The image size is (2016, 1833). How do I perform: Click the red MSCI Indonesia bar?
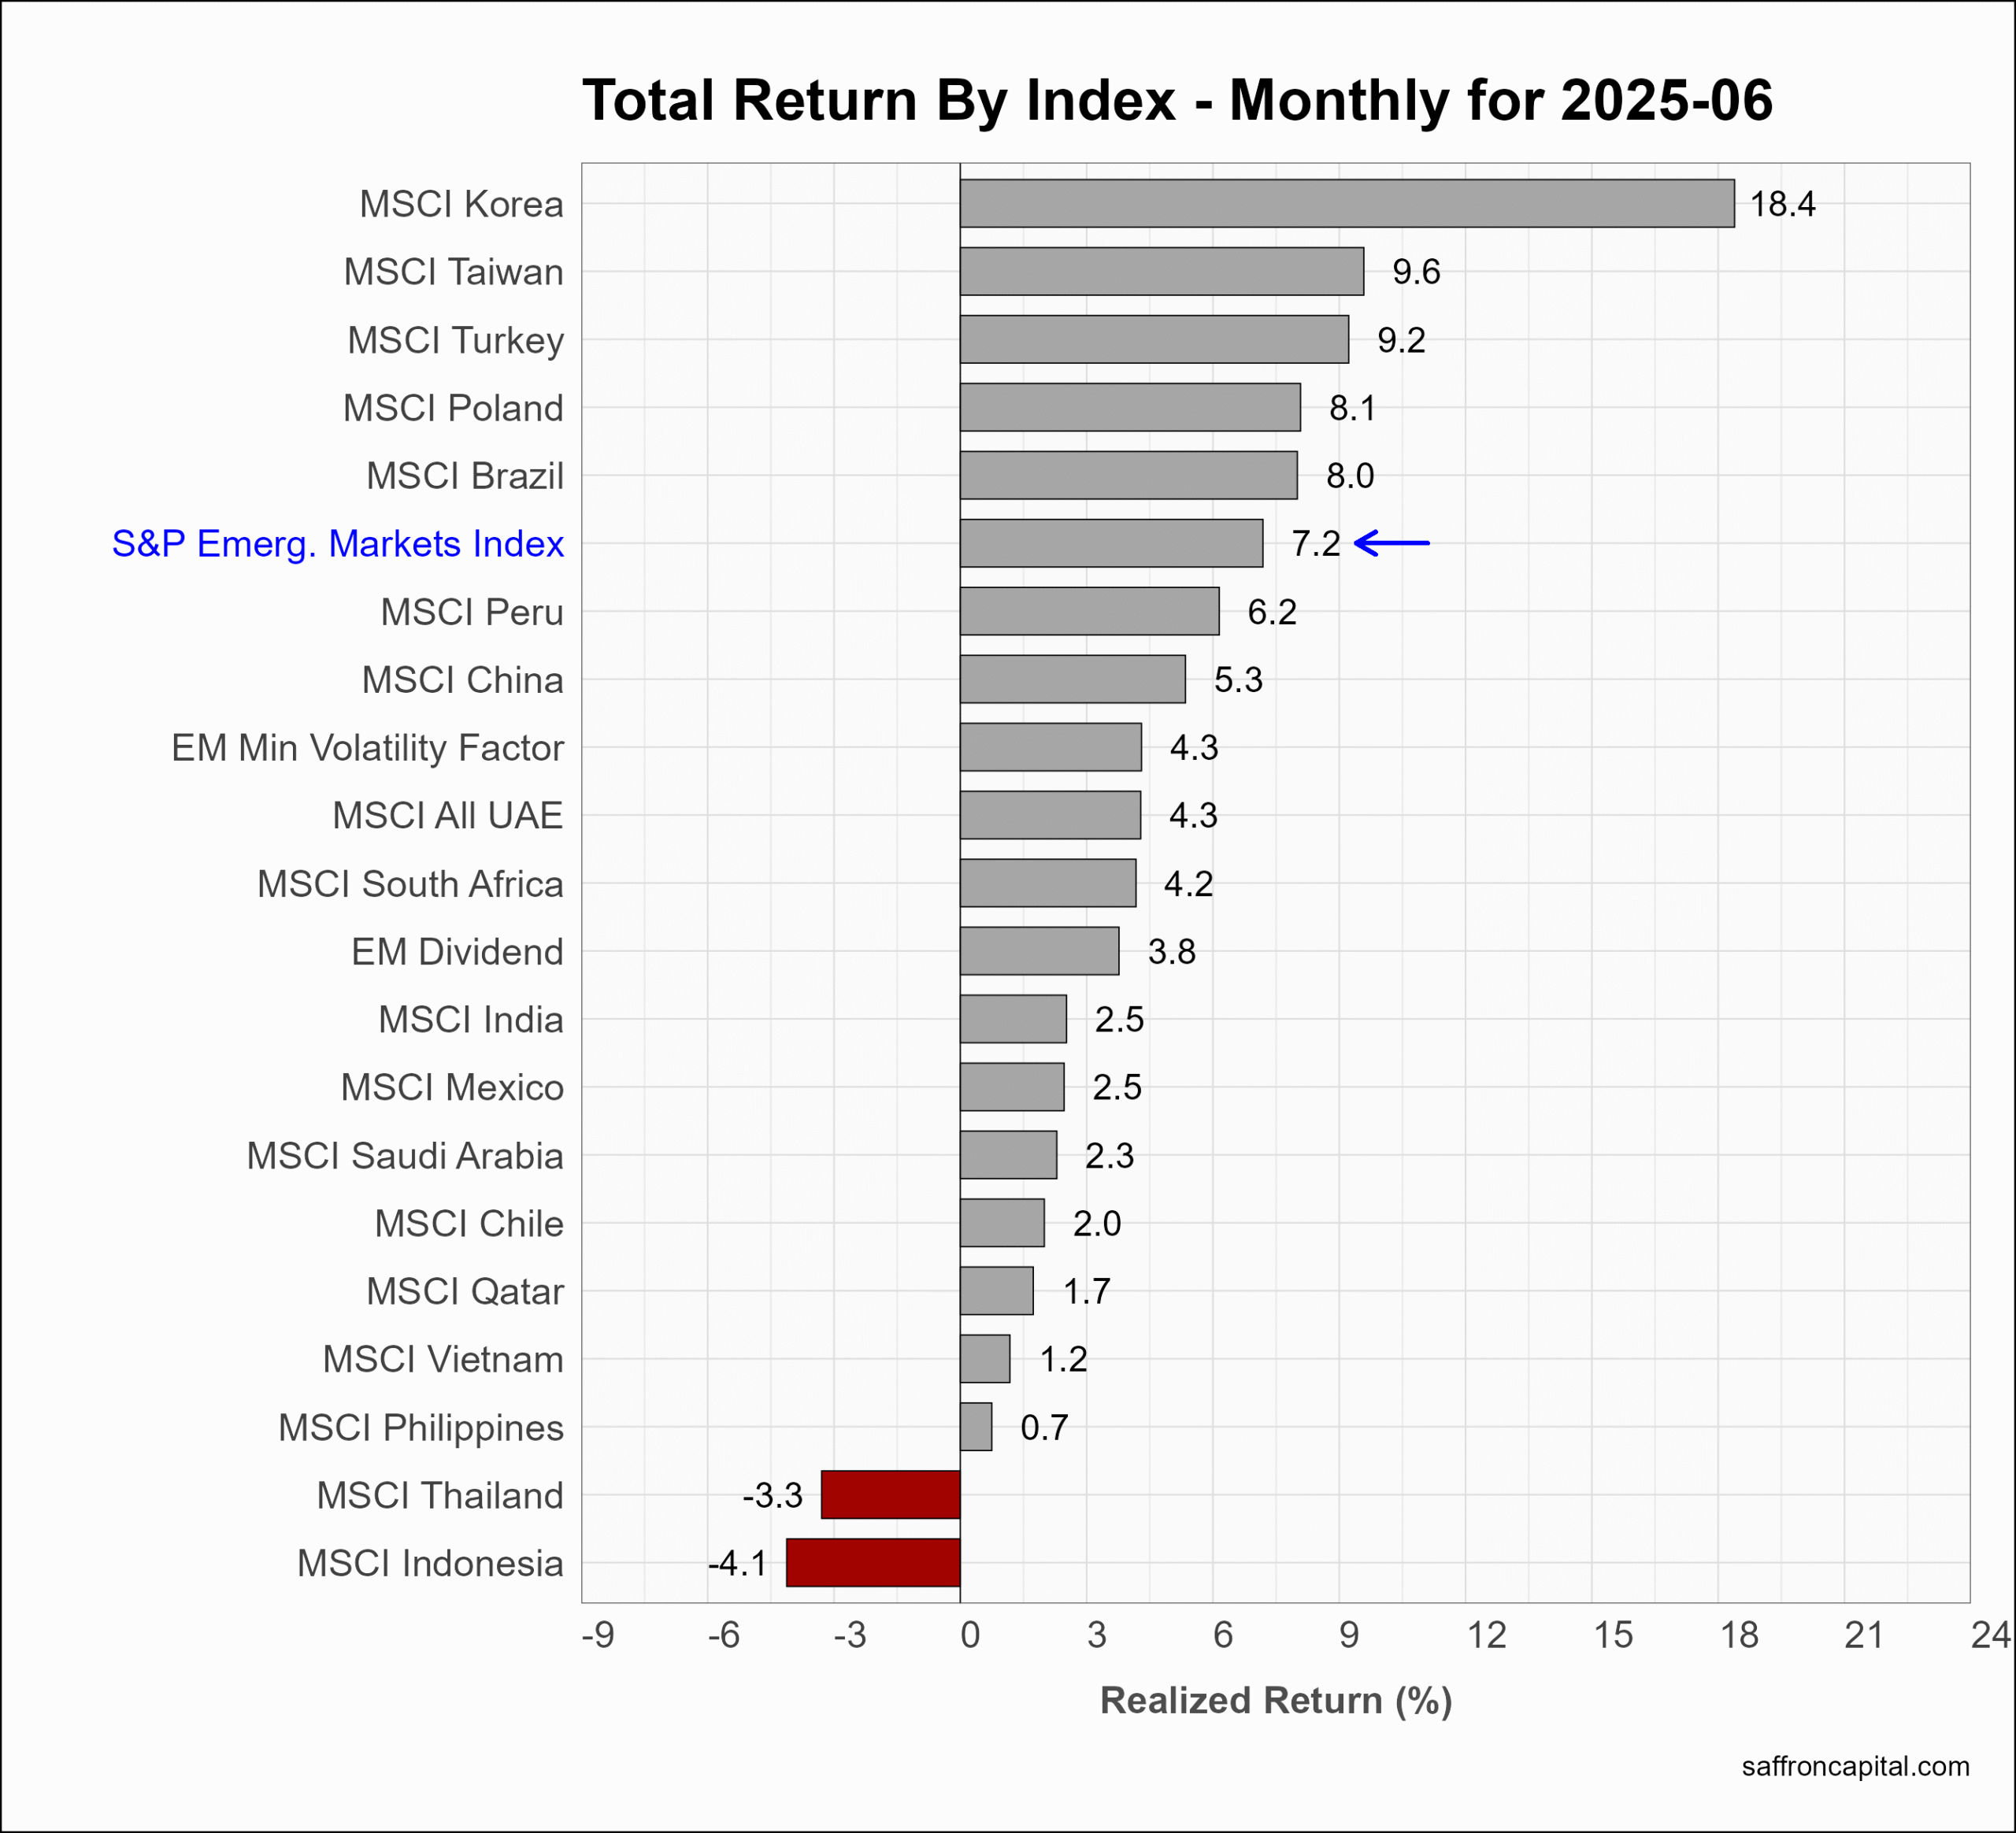coord(873,1563)
